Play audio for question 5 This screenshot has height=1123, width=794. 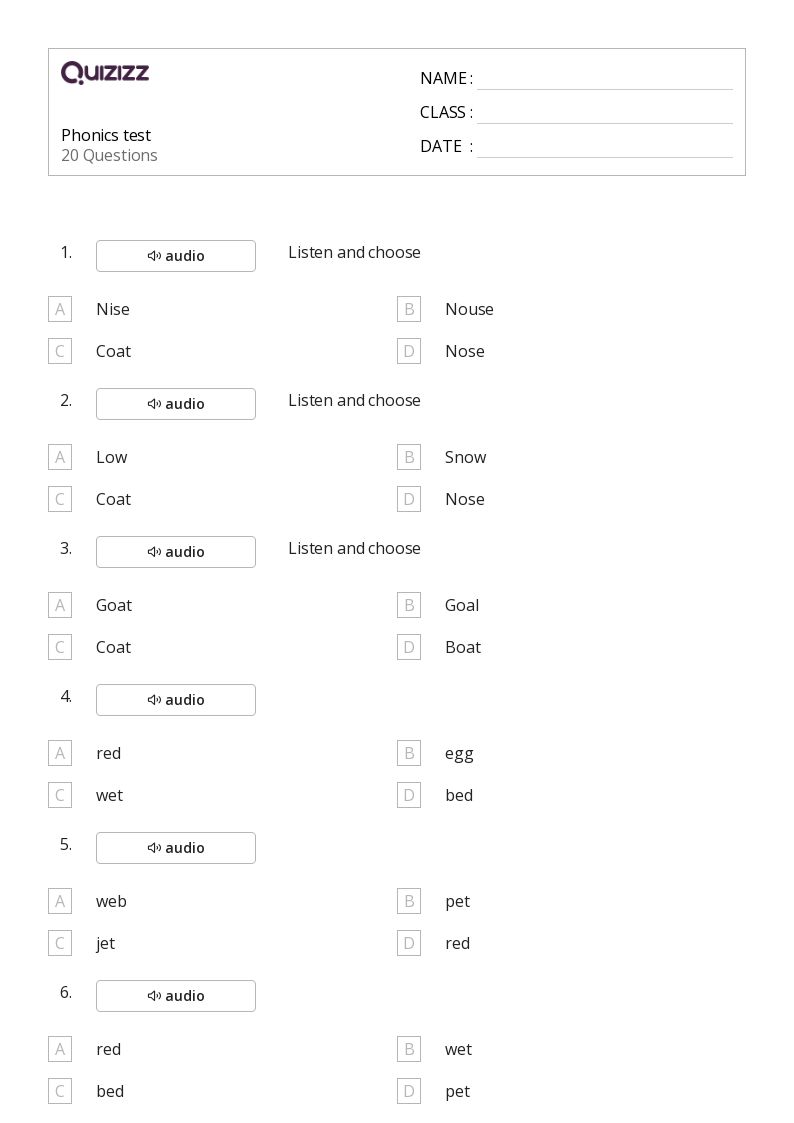click(175, 848)
